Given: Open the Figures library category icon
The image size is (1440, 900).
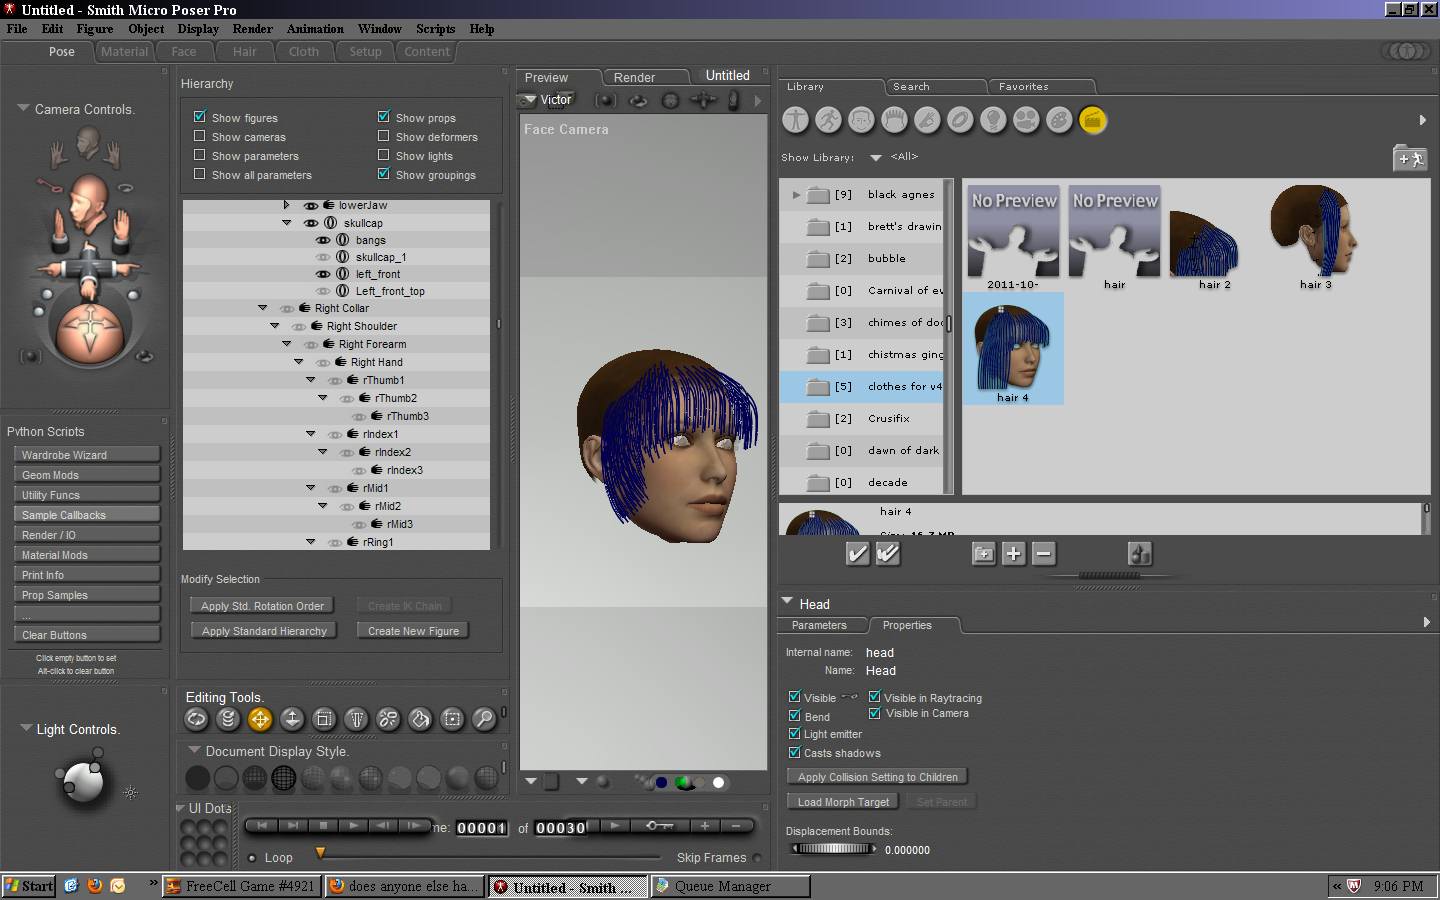Looking at the screenshot, I should coord(795,120).
